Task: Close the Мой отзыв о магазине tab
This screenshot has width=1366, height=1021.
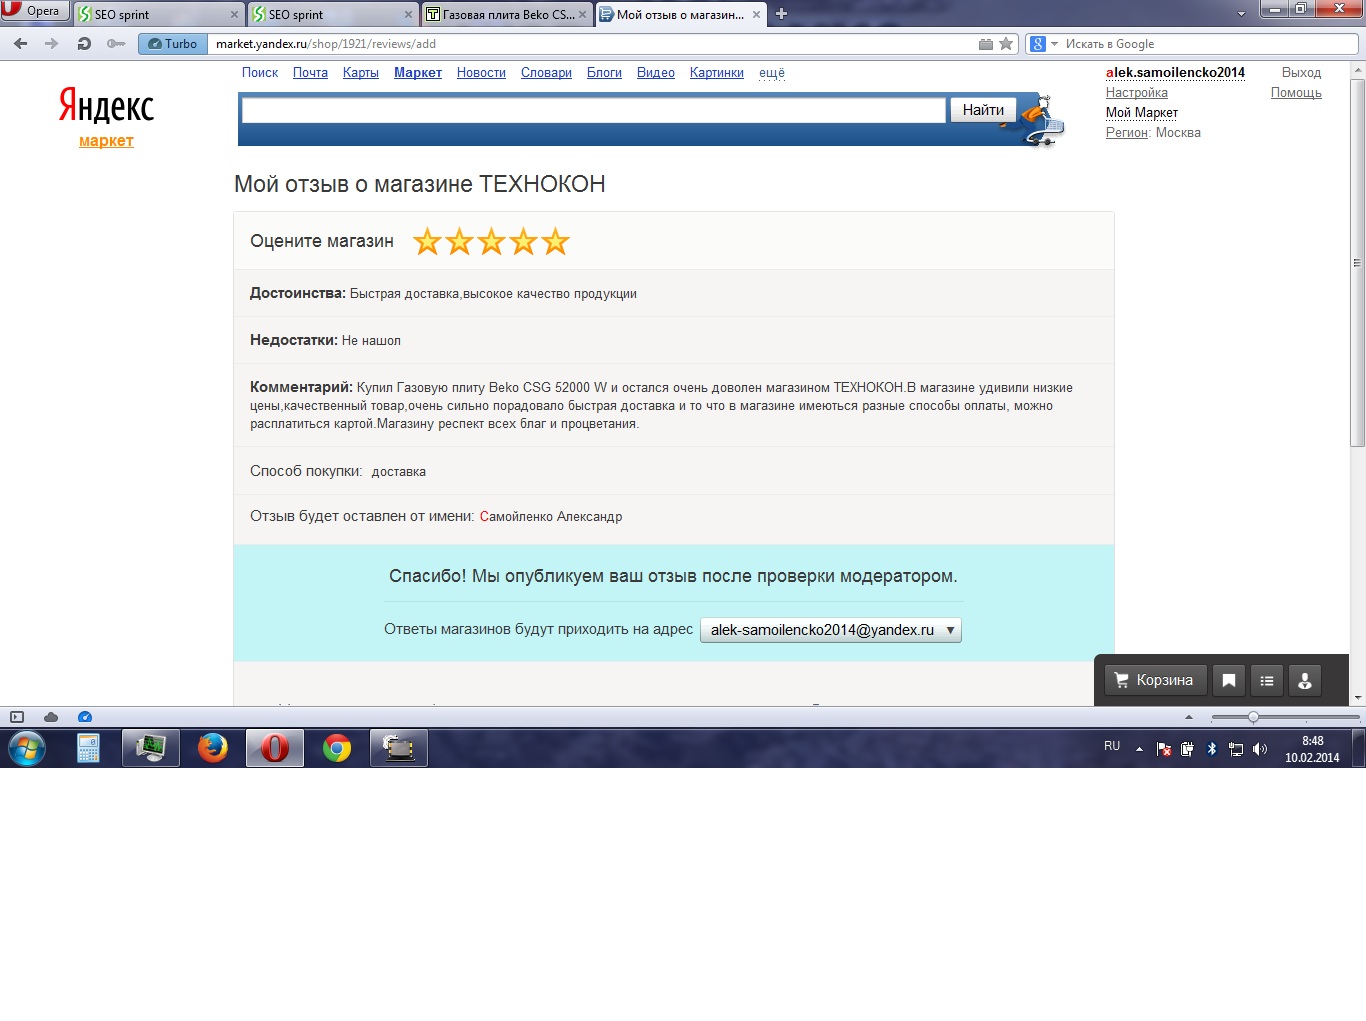Action: tap(756, 14)
